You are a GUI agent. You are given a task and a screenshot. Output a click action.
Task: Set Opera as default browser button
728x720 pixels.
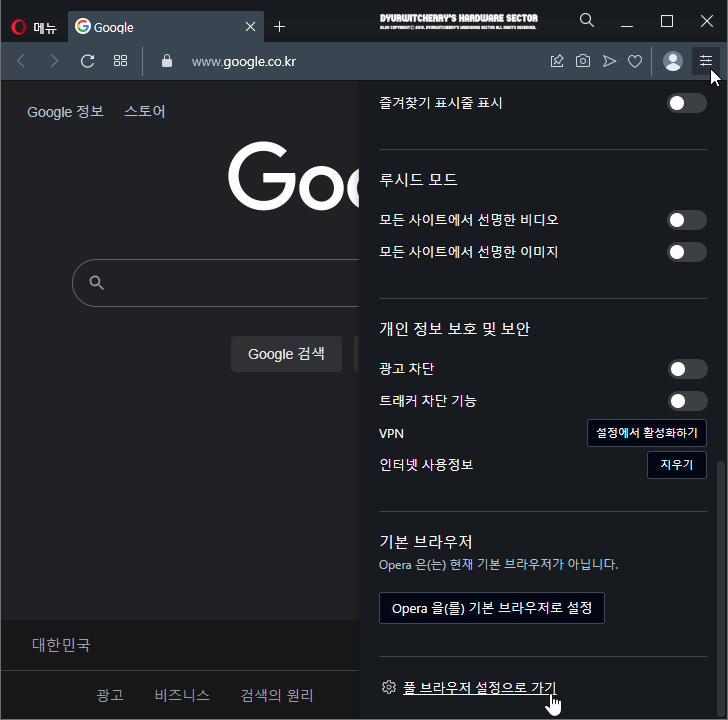pos(492,608)
